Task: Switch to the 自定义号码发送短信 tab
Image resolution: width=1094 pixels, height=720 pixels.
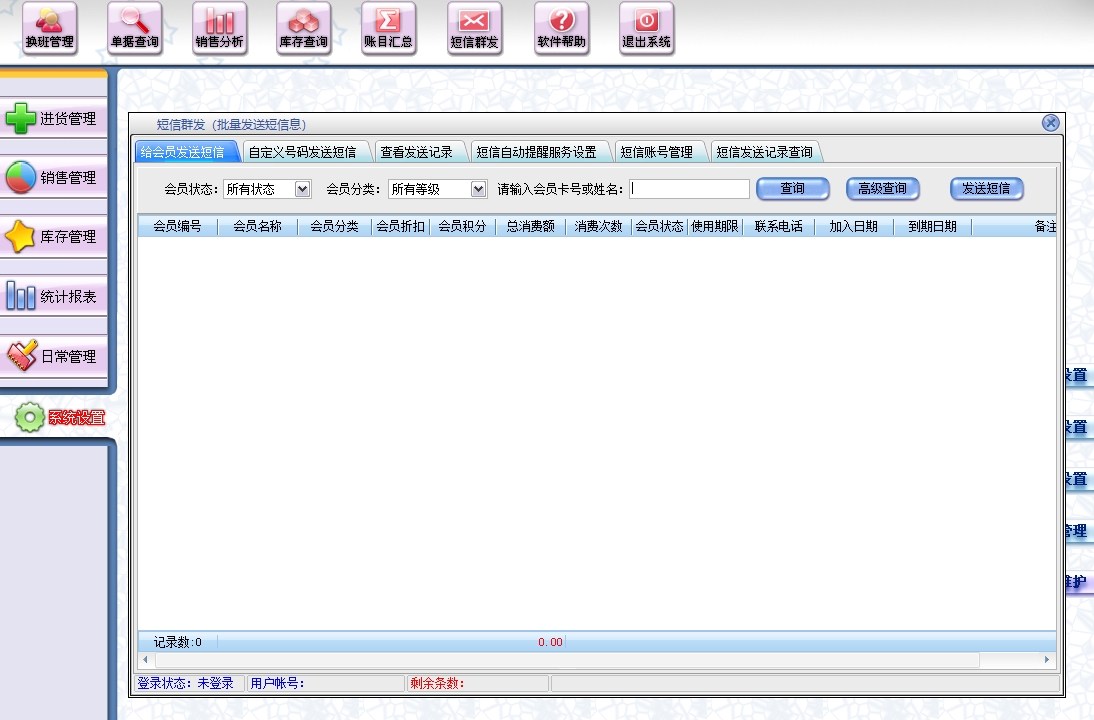Action: click(302, 152)
